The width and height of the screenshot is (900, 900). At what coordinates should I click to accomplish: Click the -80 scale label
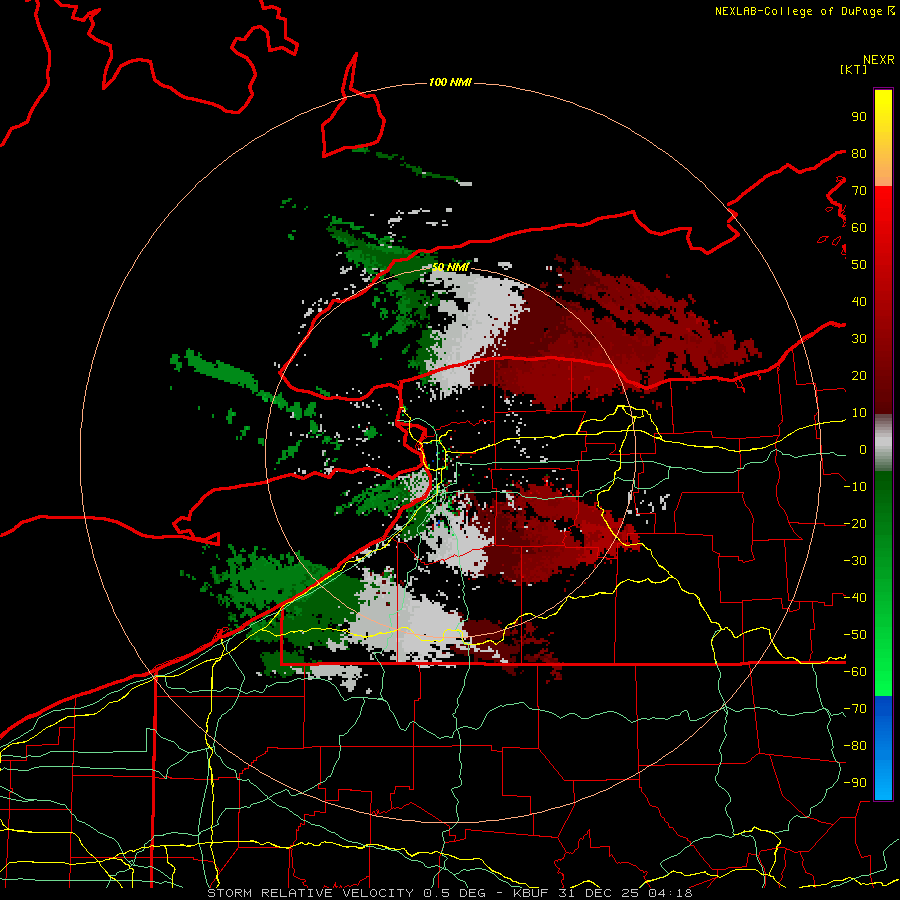tap(855, 746)
